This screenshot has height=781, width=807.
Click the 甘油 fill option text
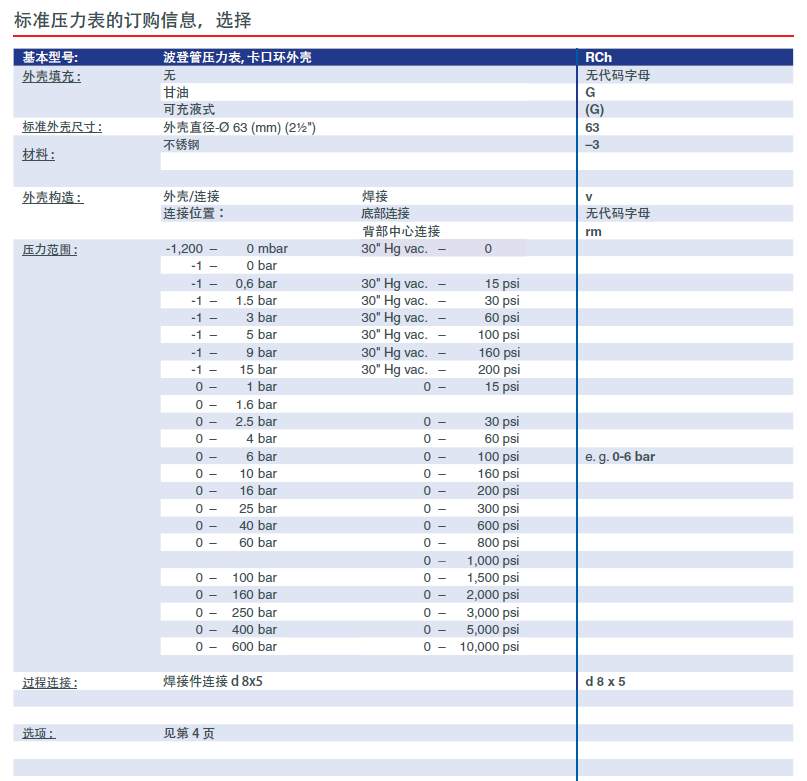click(176, 93)
